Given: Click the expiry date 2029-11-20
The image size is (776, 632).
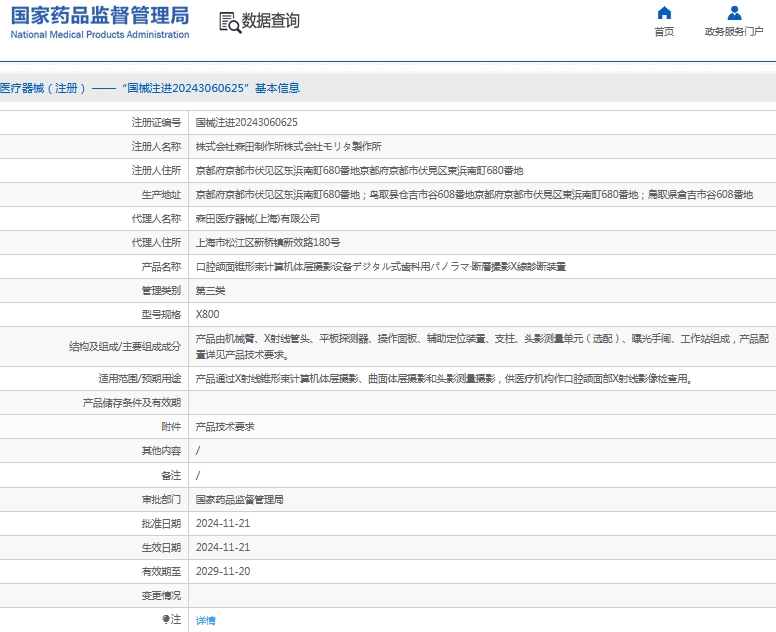Looking at the screenshot, I should (223, 572).
